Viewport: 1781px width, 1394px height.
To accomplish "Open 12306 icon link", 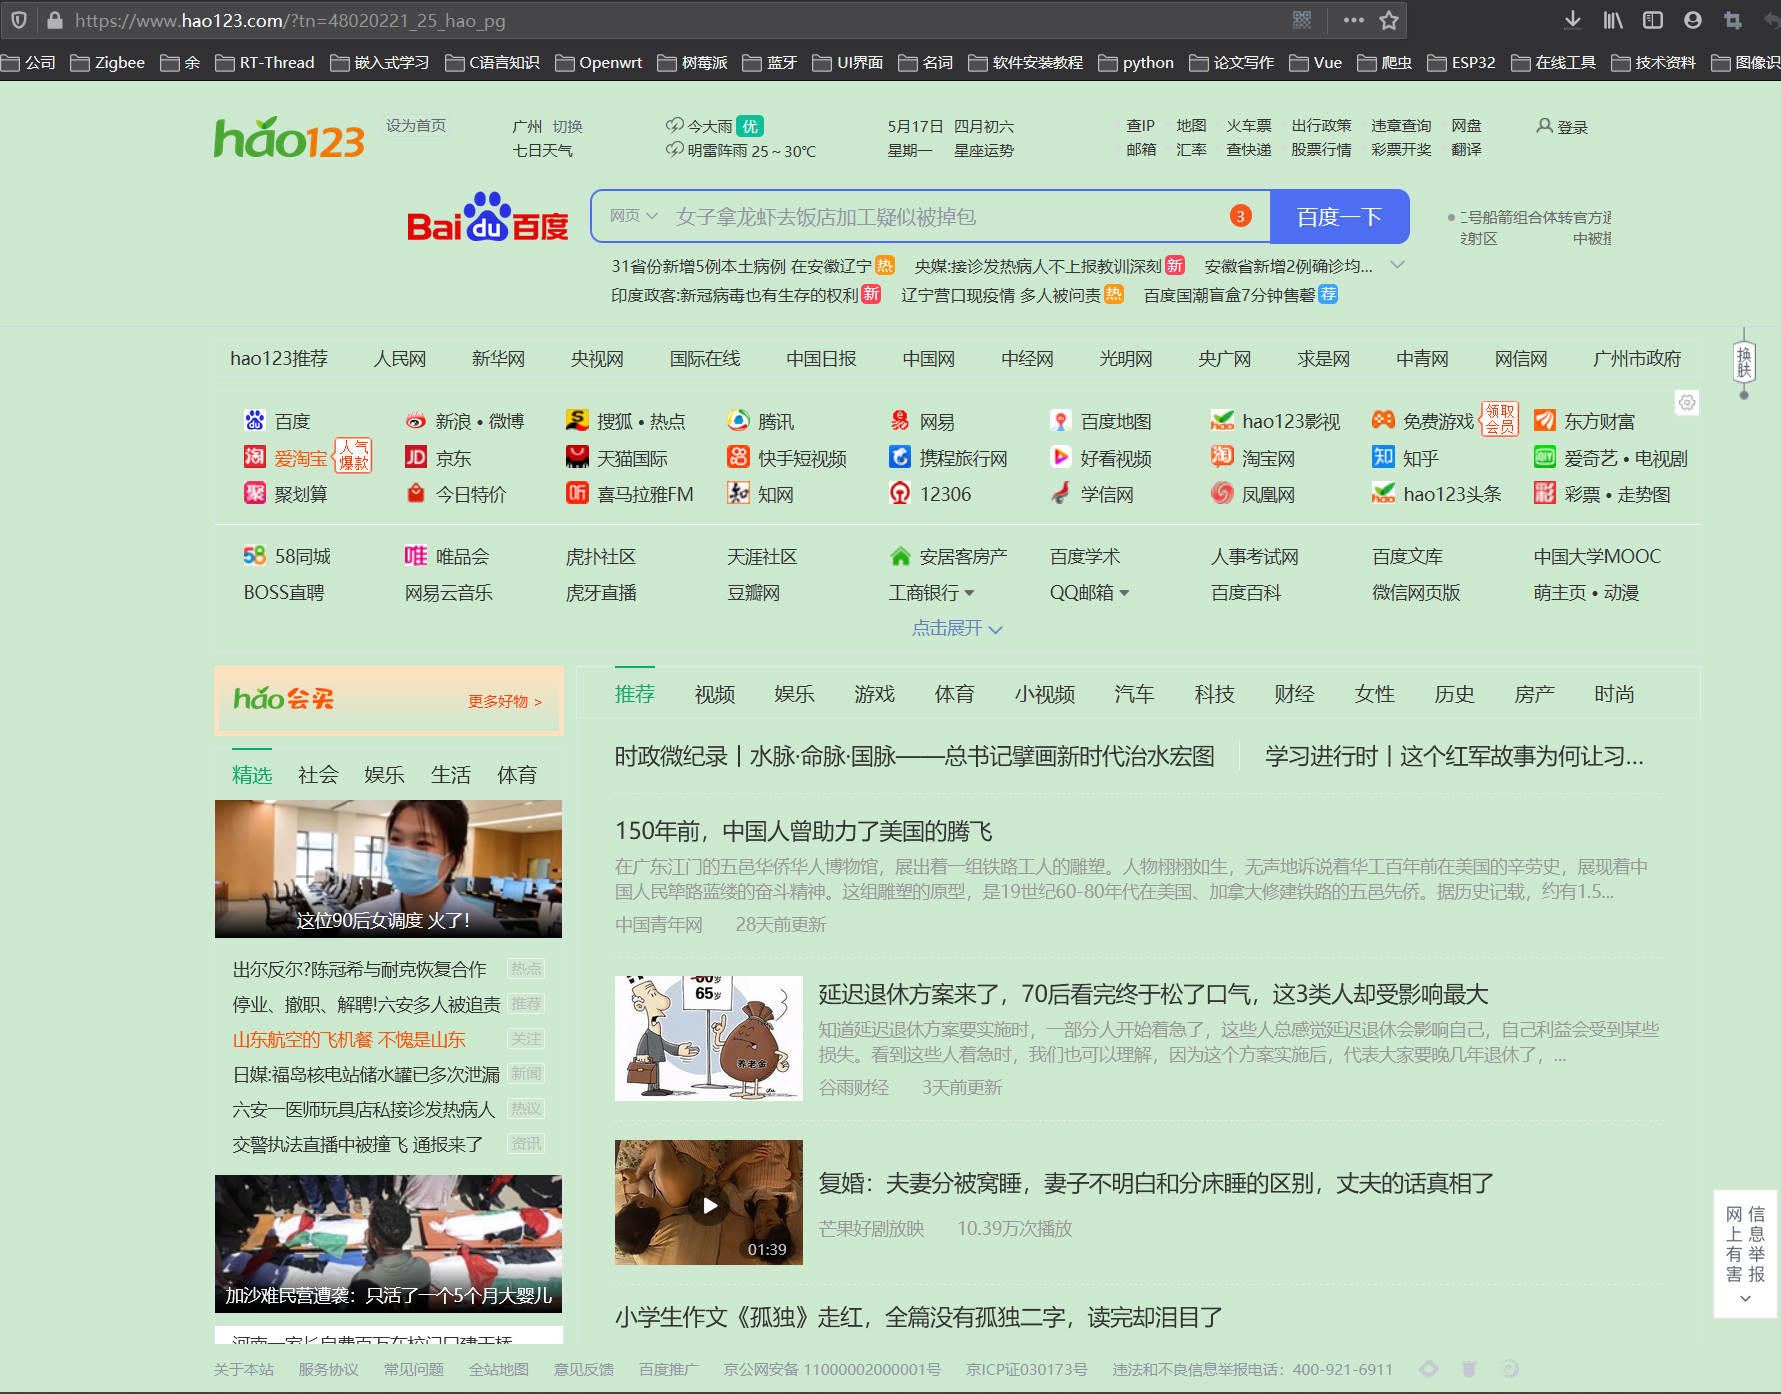I will 900,493.
